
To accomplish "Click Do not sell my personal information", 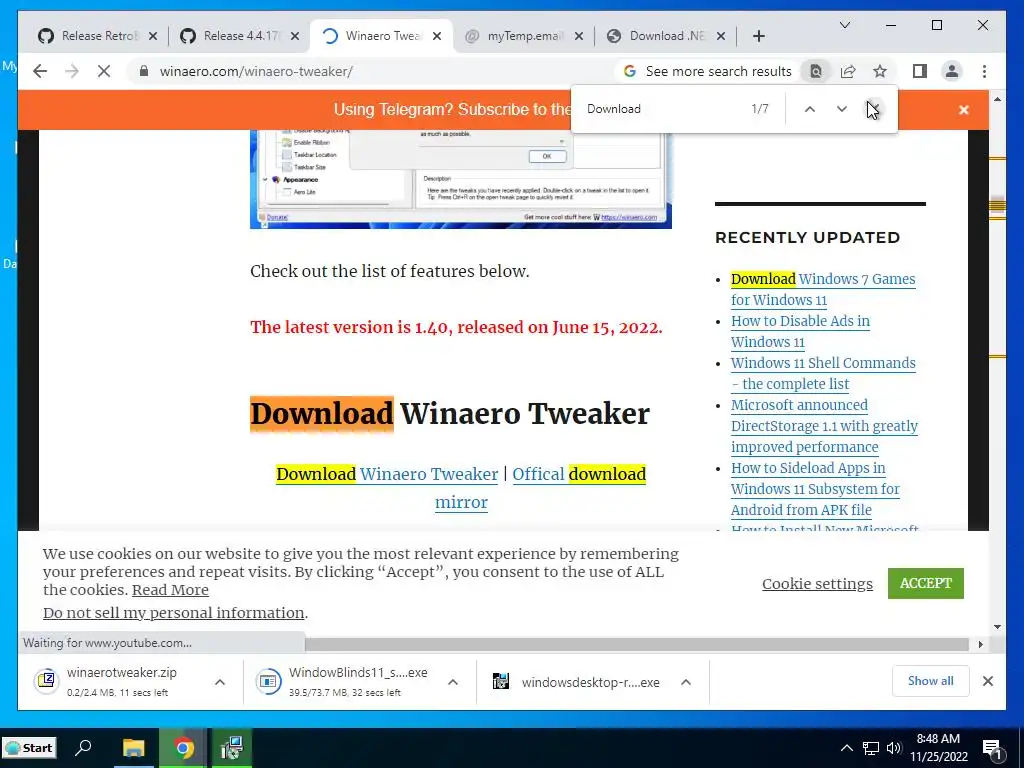I will point(174,613).
